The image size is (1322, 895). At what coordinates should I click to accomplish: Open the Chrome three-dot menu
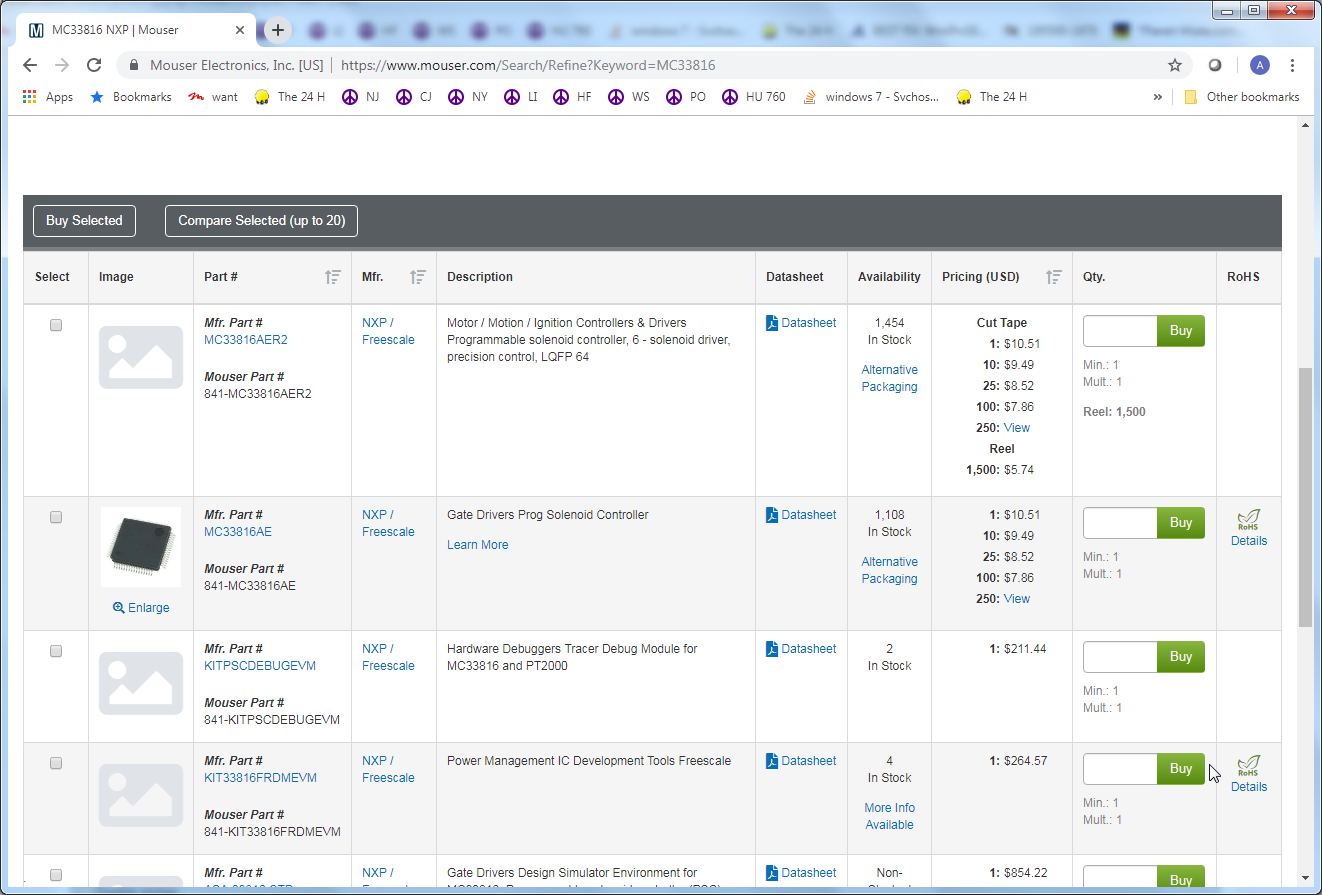pyautogui.click(x=1293, y=65)
